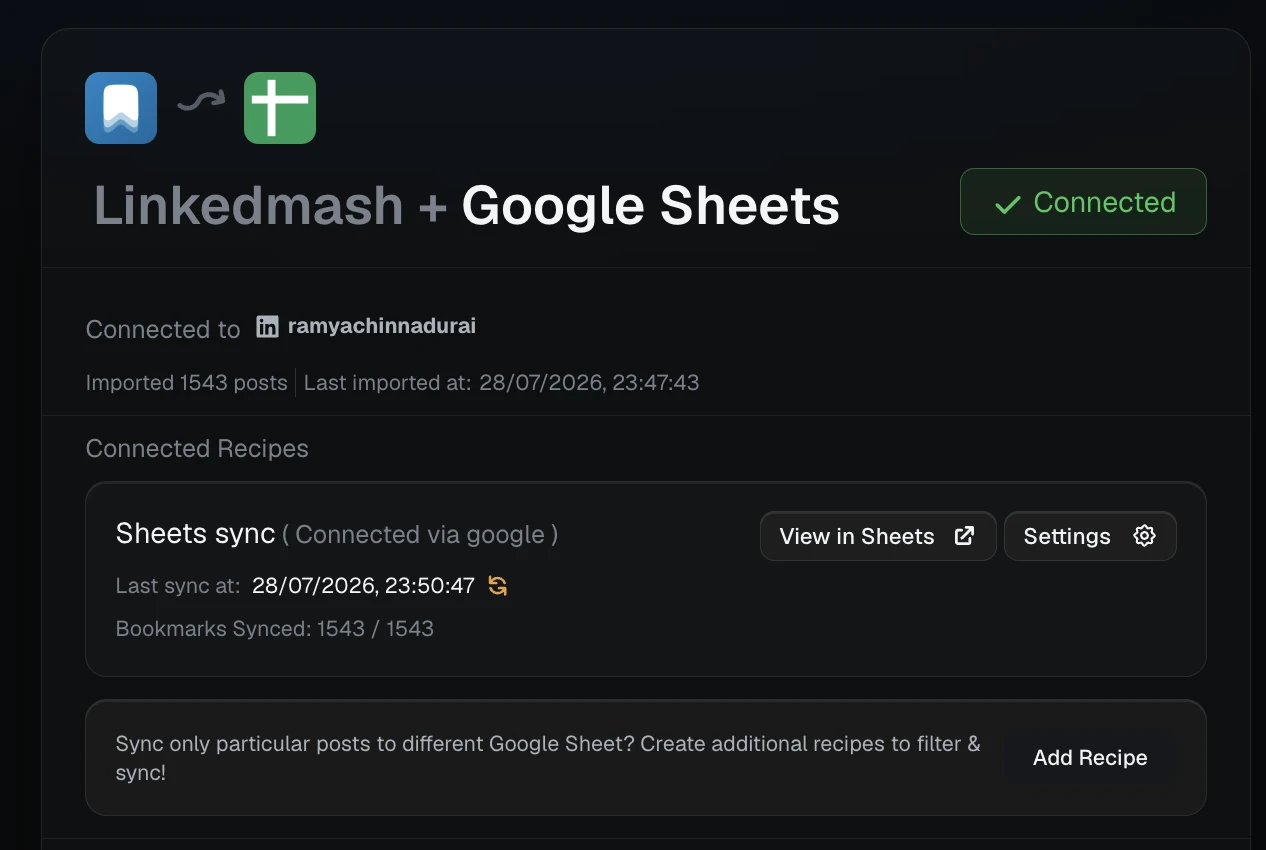Click the 'Sheets sync' recipe title

click(x=195, y=534)
